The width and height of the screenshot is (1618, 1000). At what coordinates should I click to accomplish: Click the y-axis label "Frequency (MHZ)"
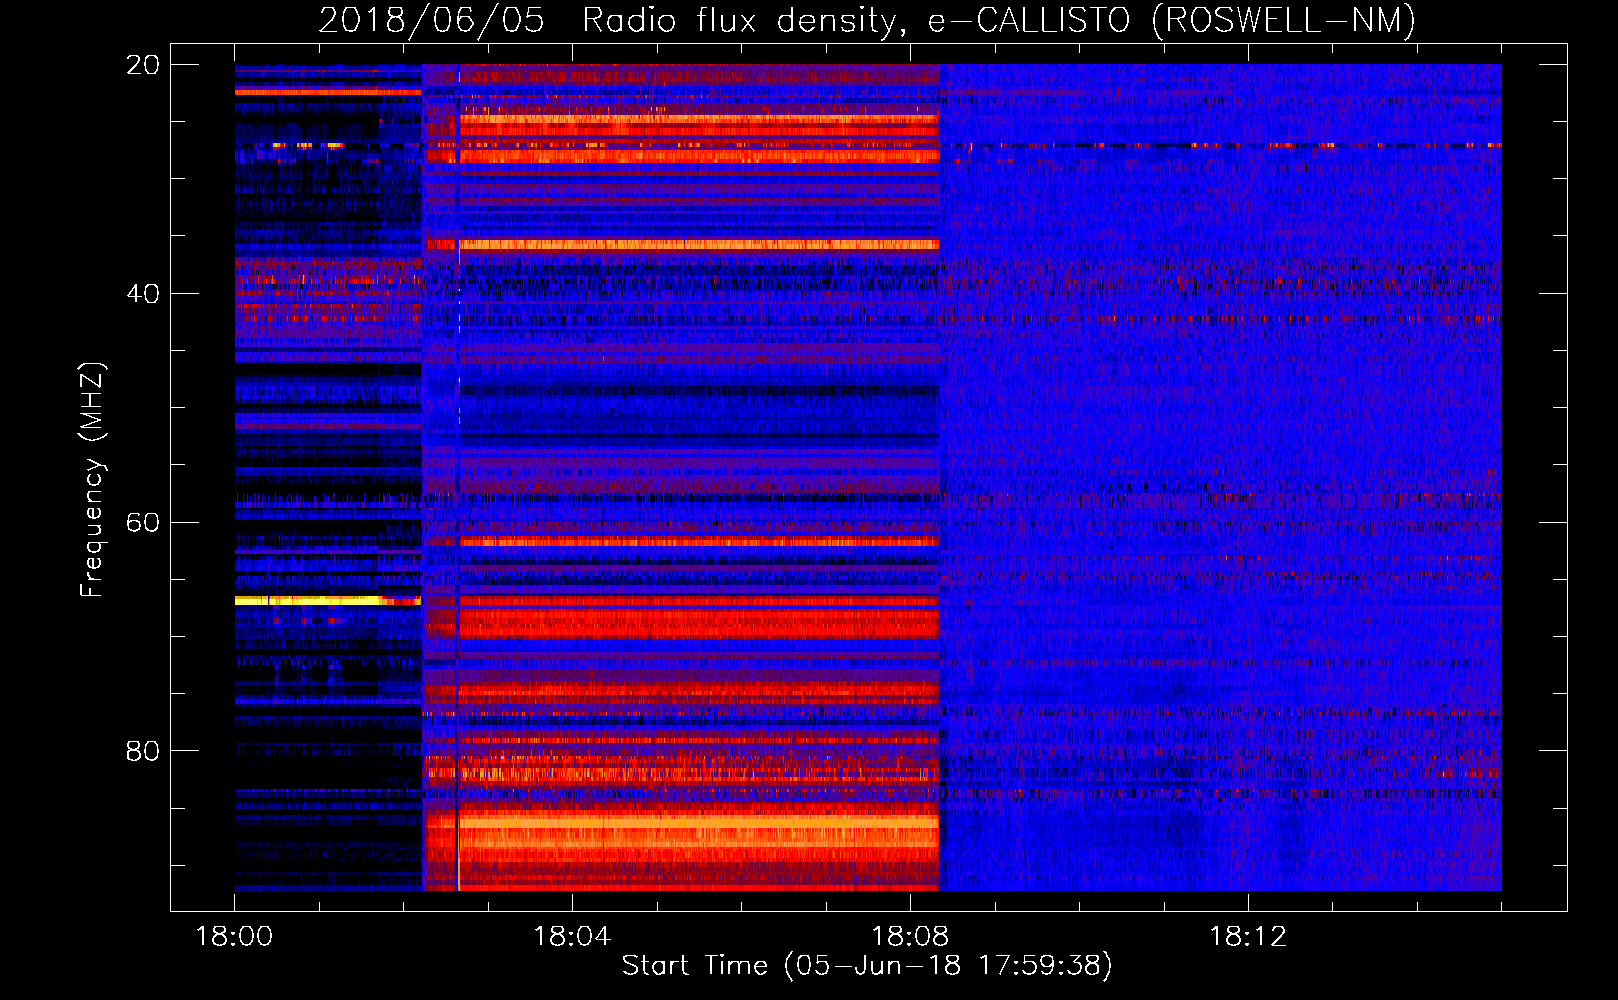pos(91,480)
